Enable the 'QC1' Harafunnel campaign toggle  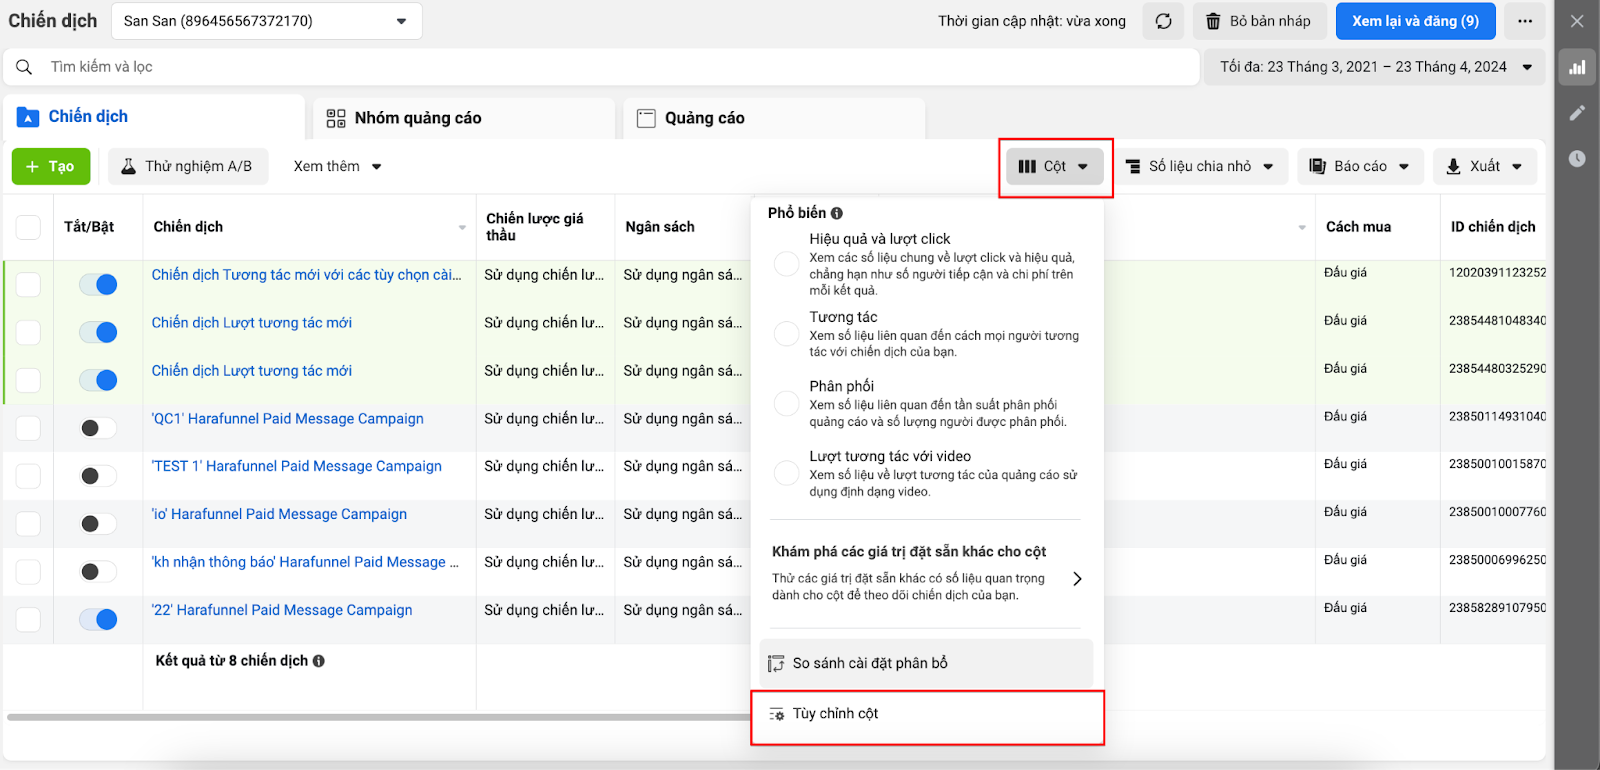(x=99, y=428)
